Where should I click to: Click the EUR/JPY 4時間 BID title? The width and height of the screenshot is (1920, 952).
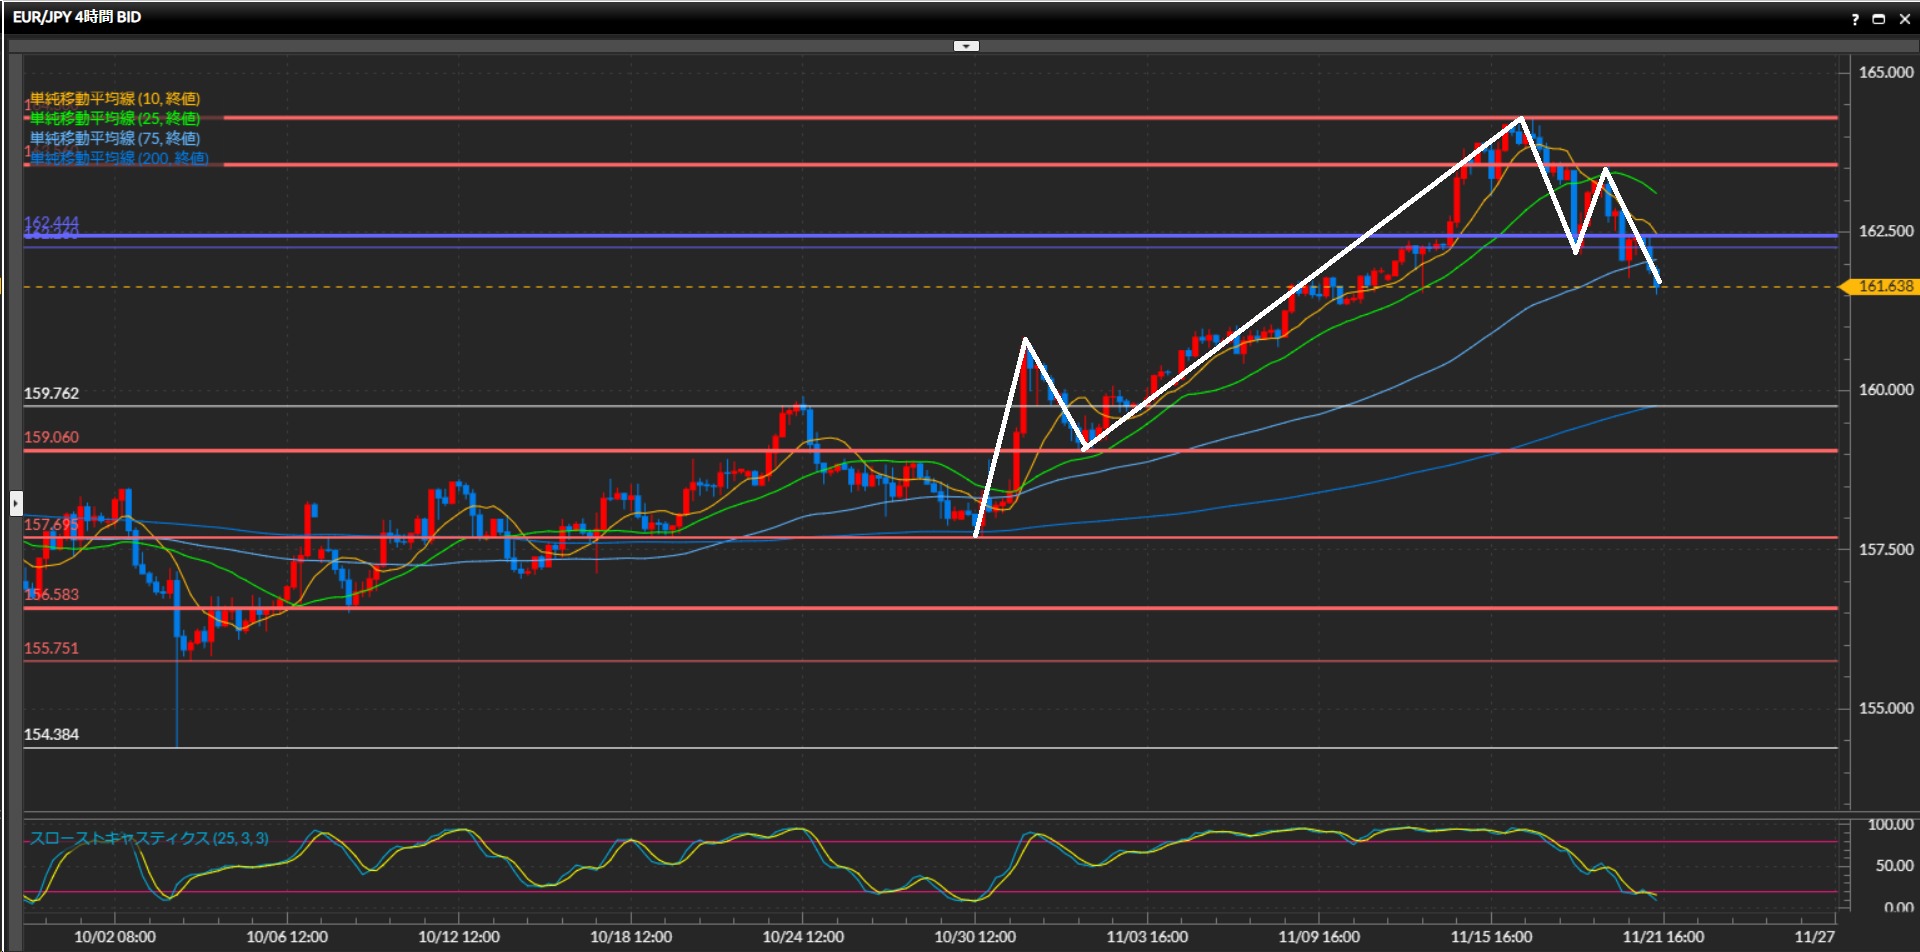click(77, 17)
